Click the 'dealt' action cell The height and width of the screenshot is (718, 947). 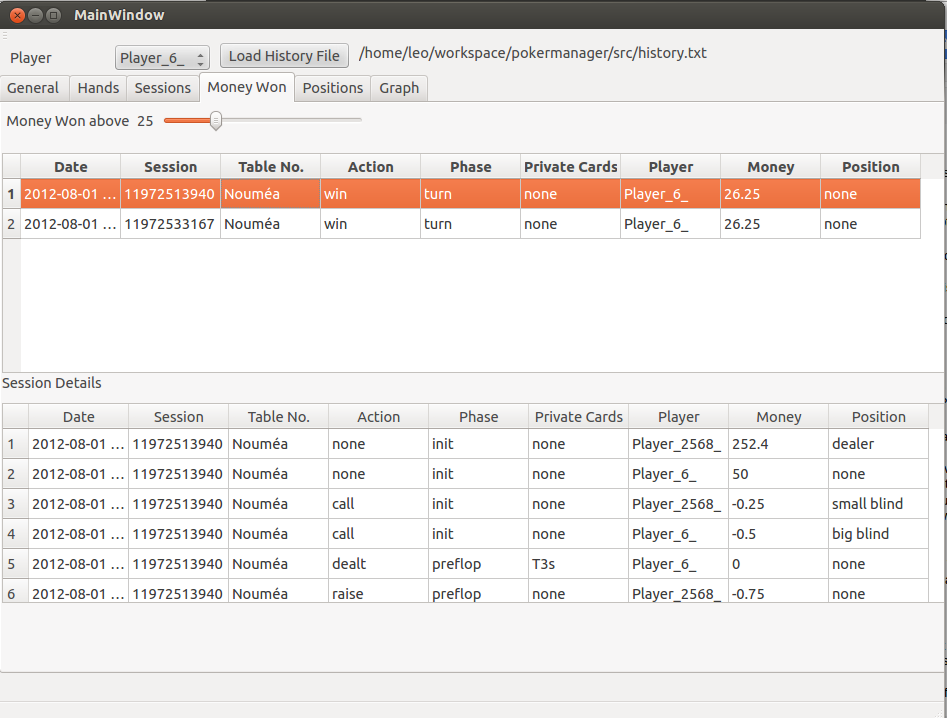coord(378,563)
